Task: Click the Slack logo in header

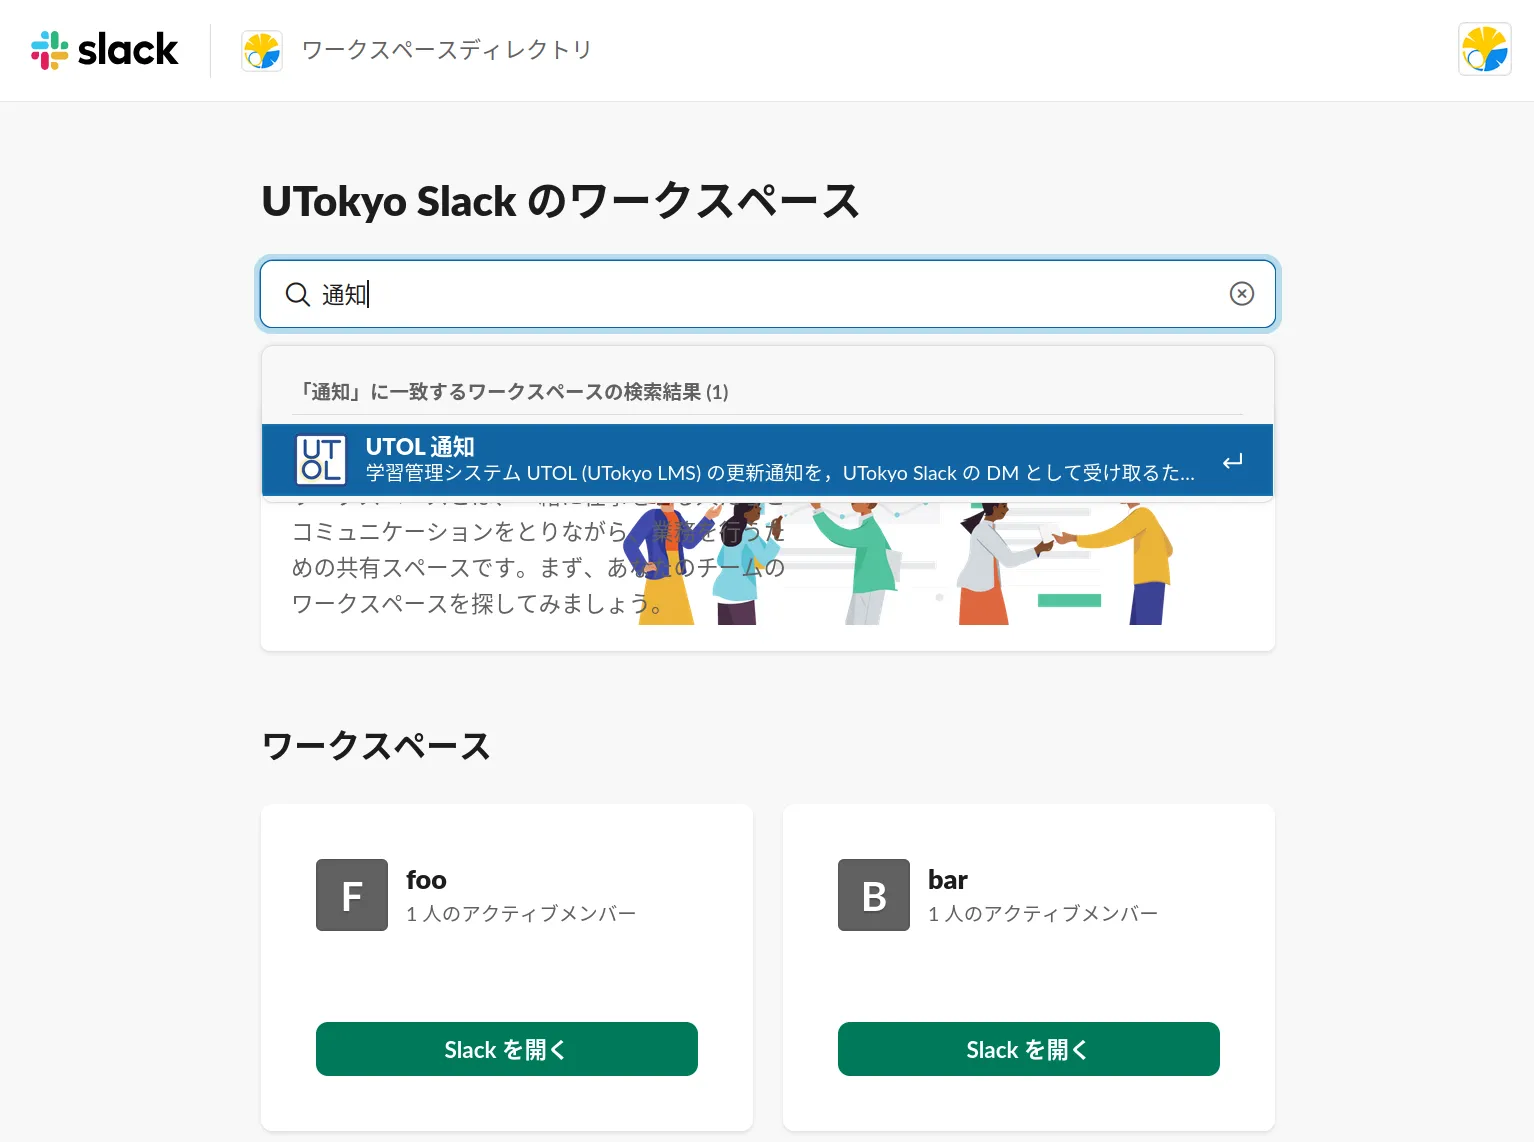Action: click(x=105, y=50)
